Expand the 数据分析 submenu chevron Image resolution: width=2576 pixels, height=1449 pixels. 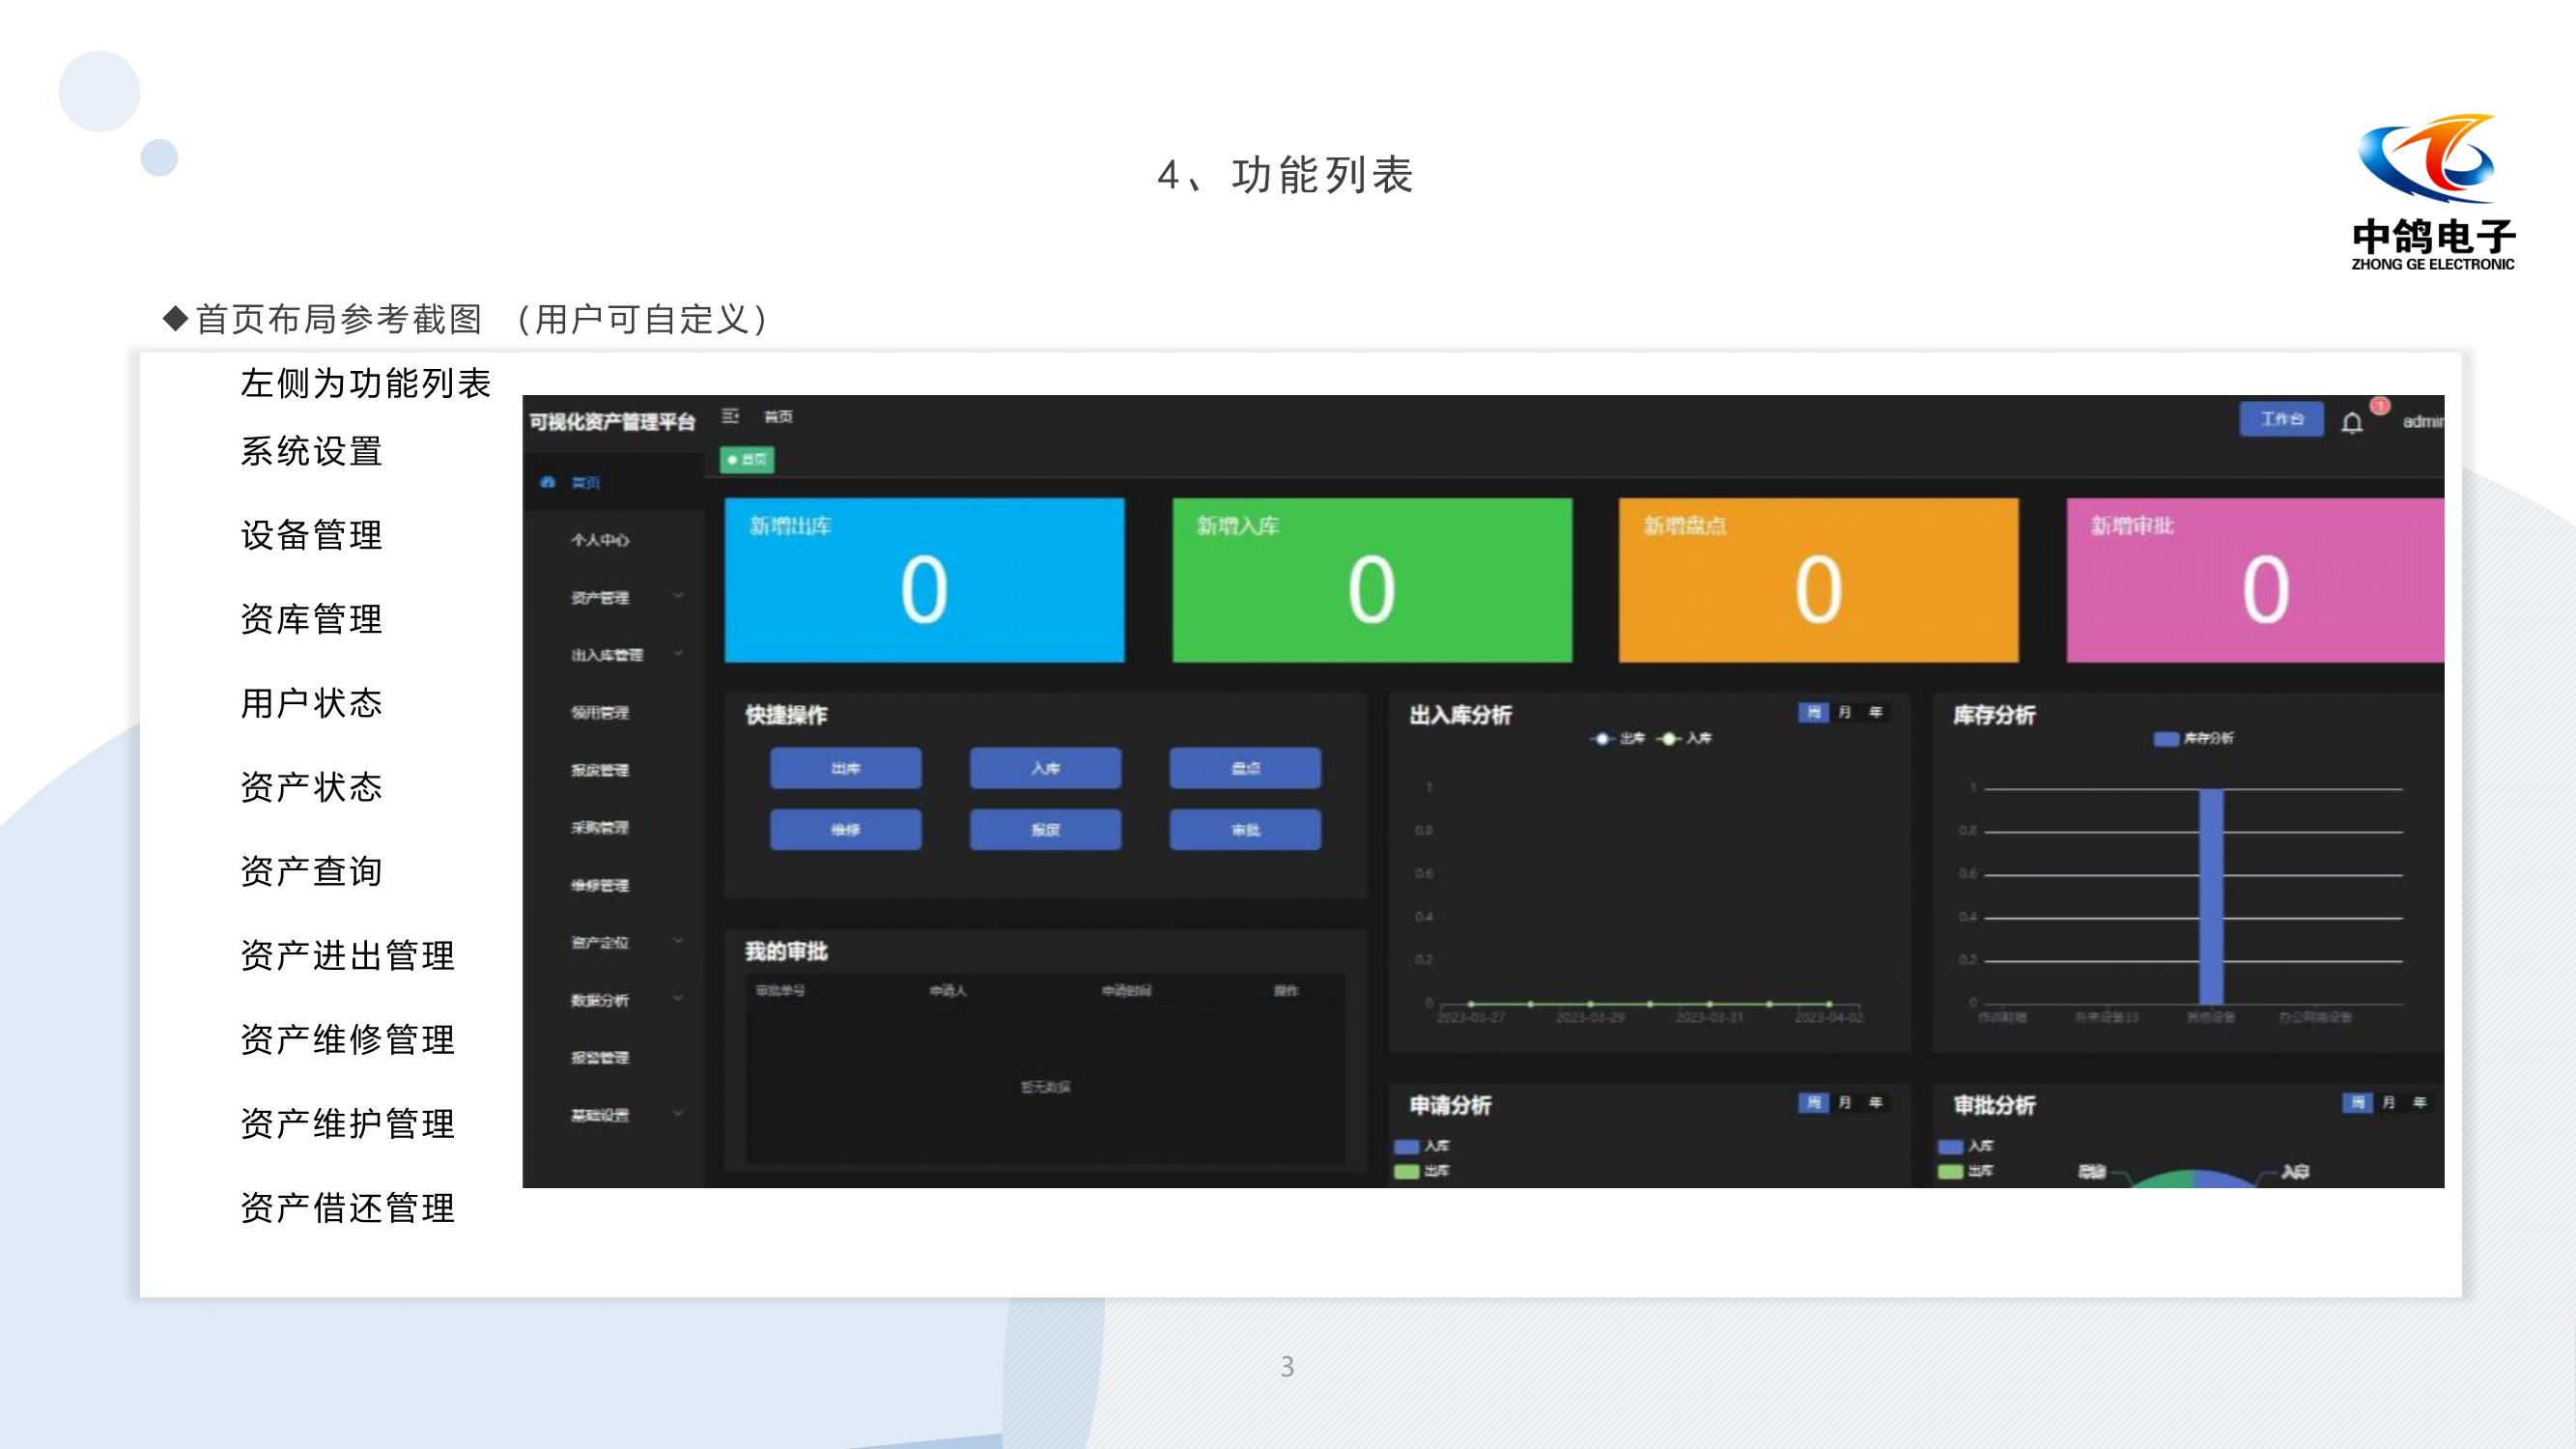pos(678,998)
